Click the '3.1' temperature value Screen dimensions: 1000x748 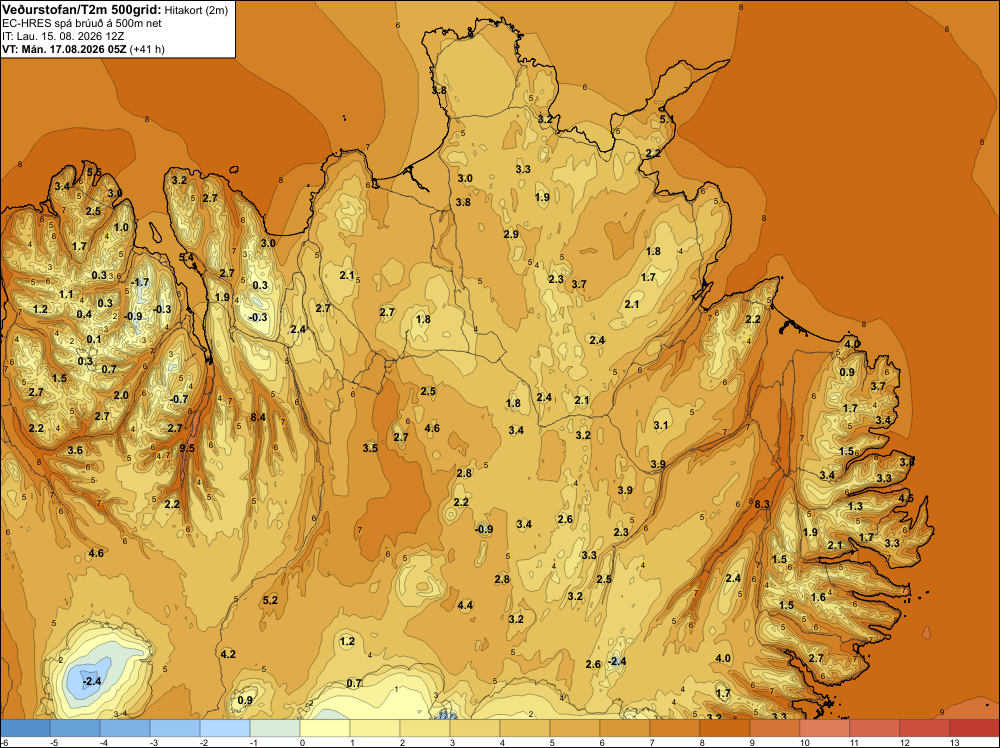[x=661, y=425]
